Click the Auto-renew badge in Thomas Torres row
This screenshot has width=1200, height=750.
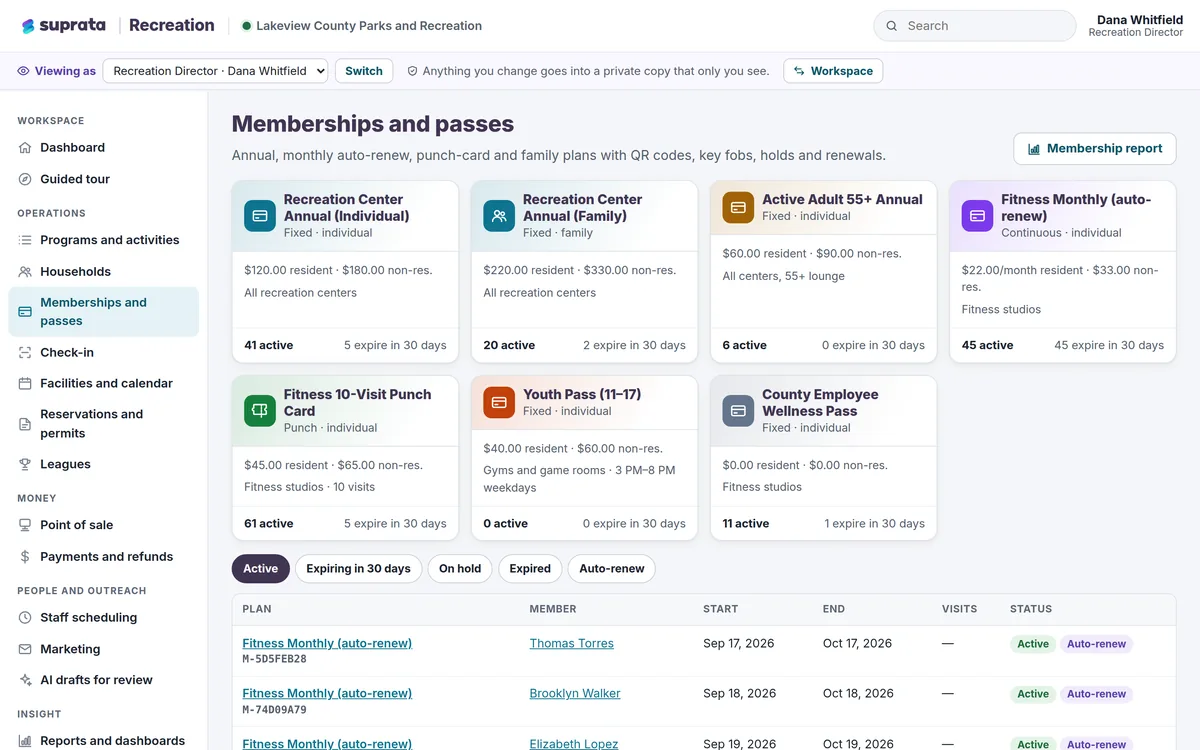point(1096,644)
